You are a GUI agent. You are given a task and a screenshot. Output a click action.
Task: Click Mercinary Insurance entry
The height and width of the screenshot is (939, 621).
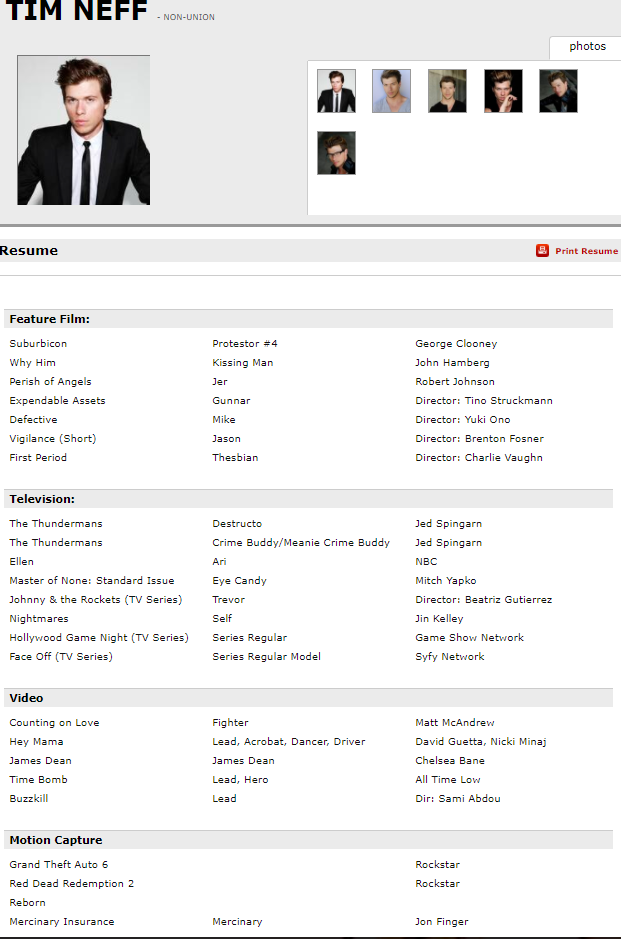pos(62,922)
